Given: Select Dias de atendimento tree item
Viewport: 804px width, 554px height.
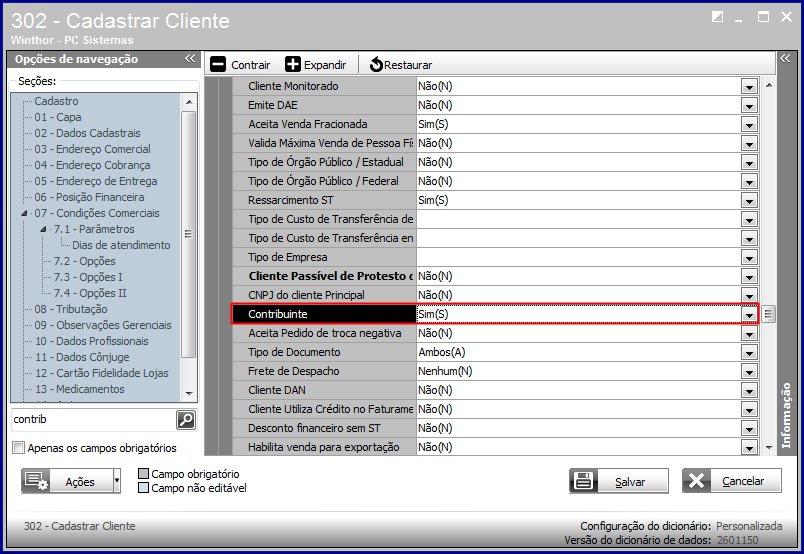Looking at the screenshot, I should [x=121, y=245].
